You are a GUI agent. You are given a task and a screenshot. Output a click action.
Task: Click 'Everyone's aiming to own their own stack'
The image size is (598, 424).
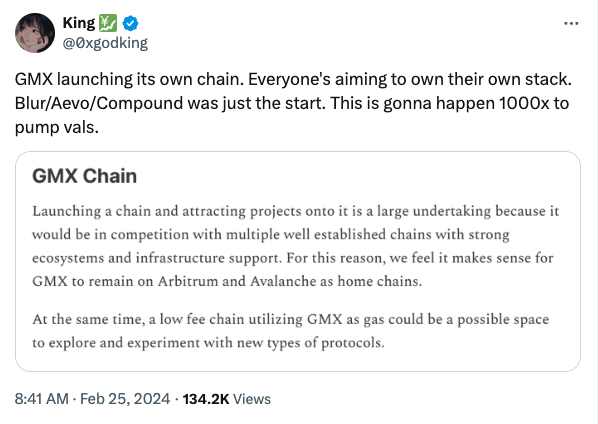coord(410,80)
